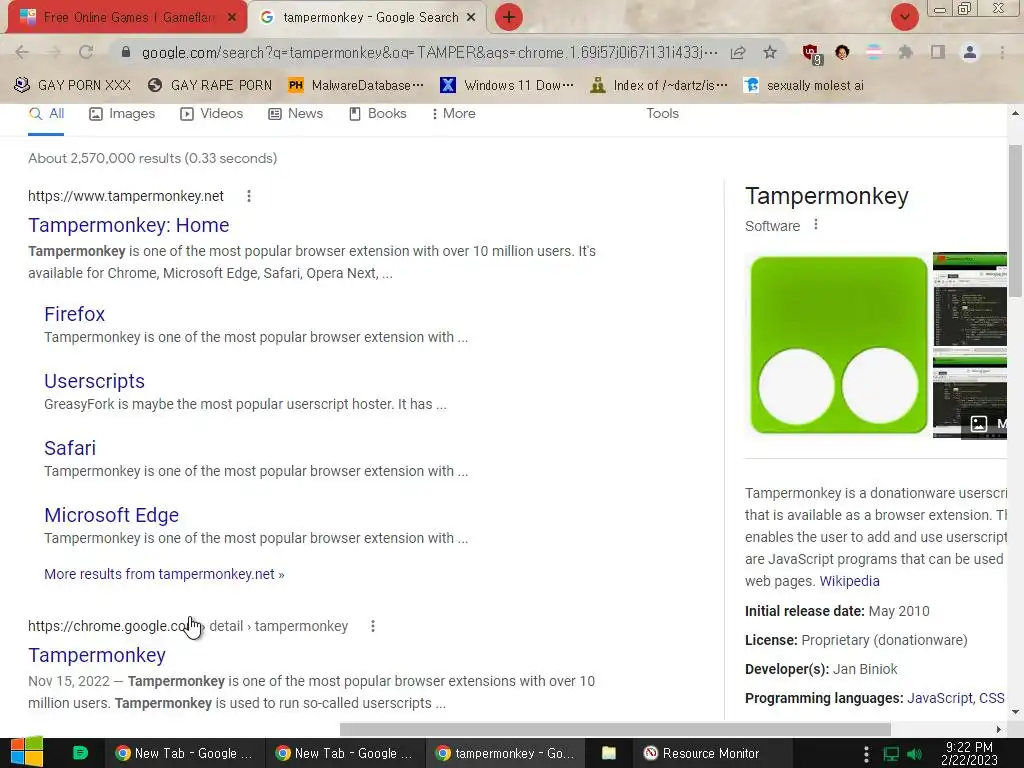1024x768 pixels.
Task: Click the vertical scrollbar thumb
Action: [1015, 220]
